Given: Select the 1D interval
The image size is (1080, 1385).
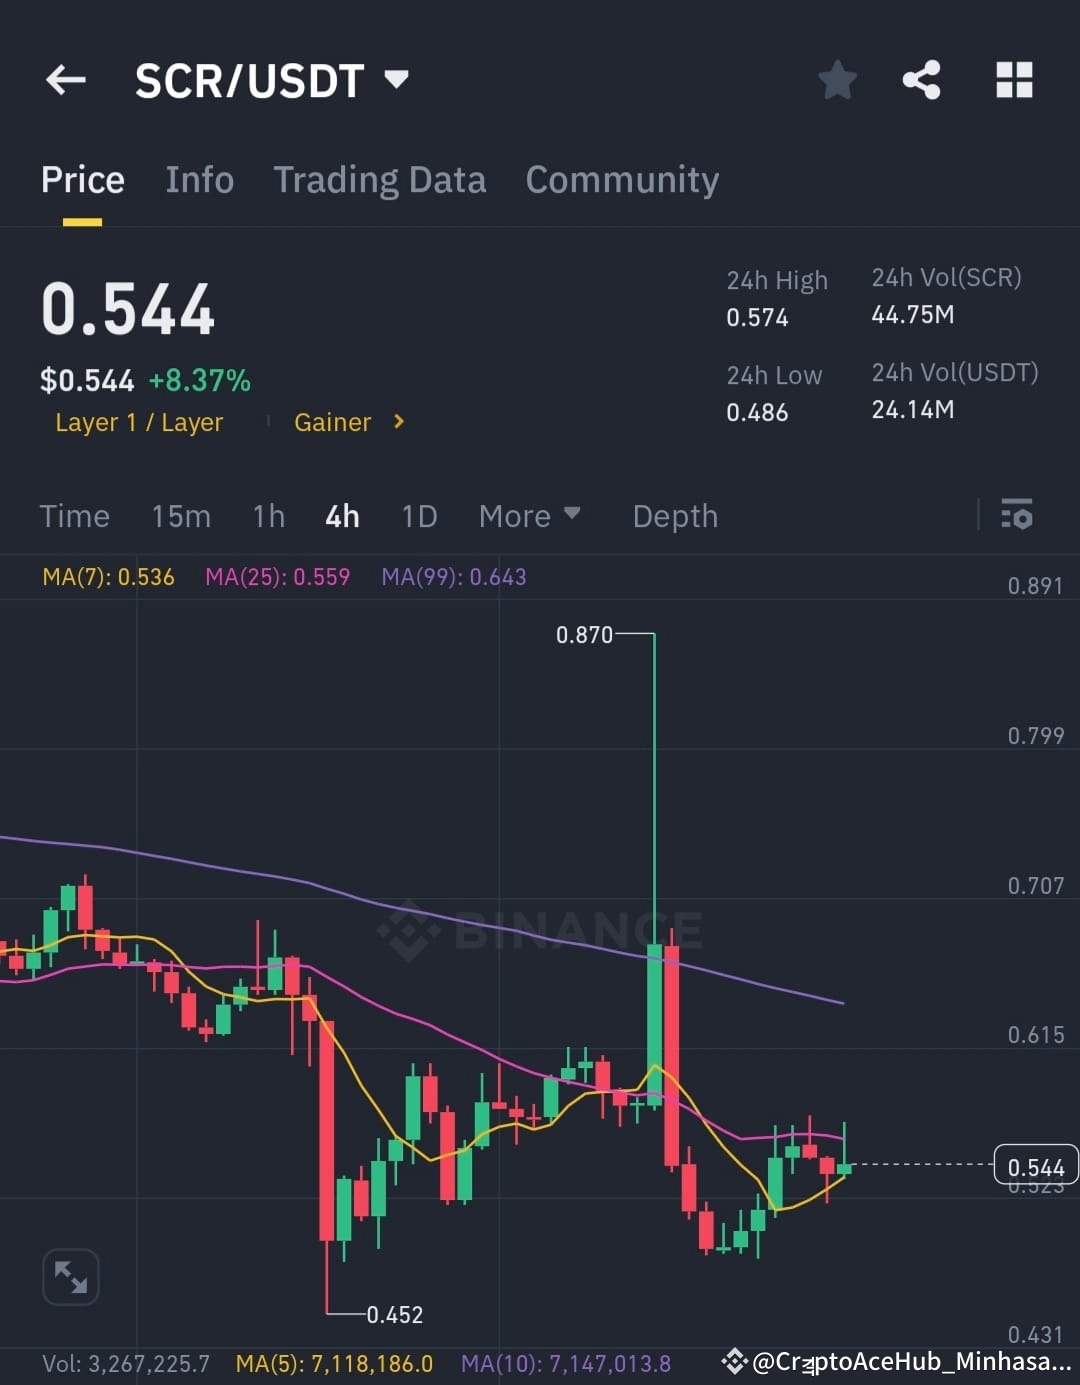Looking at the screenshot, I should click(x=419, y=516).
